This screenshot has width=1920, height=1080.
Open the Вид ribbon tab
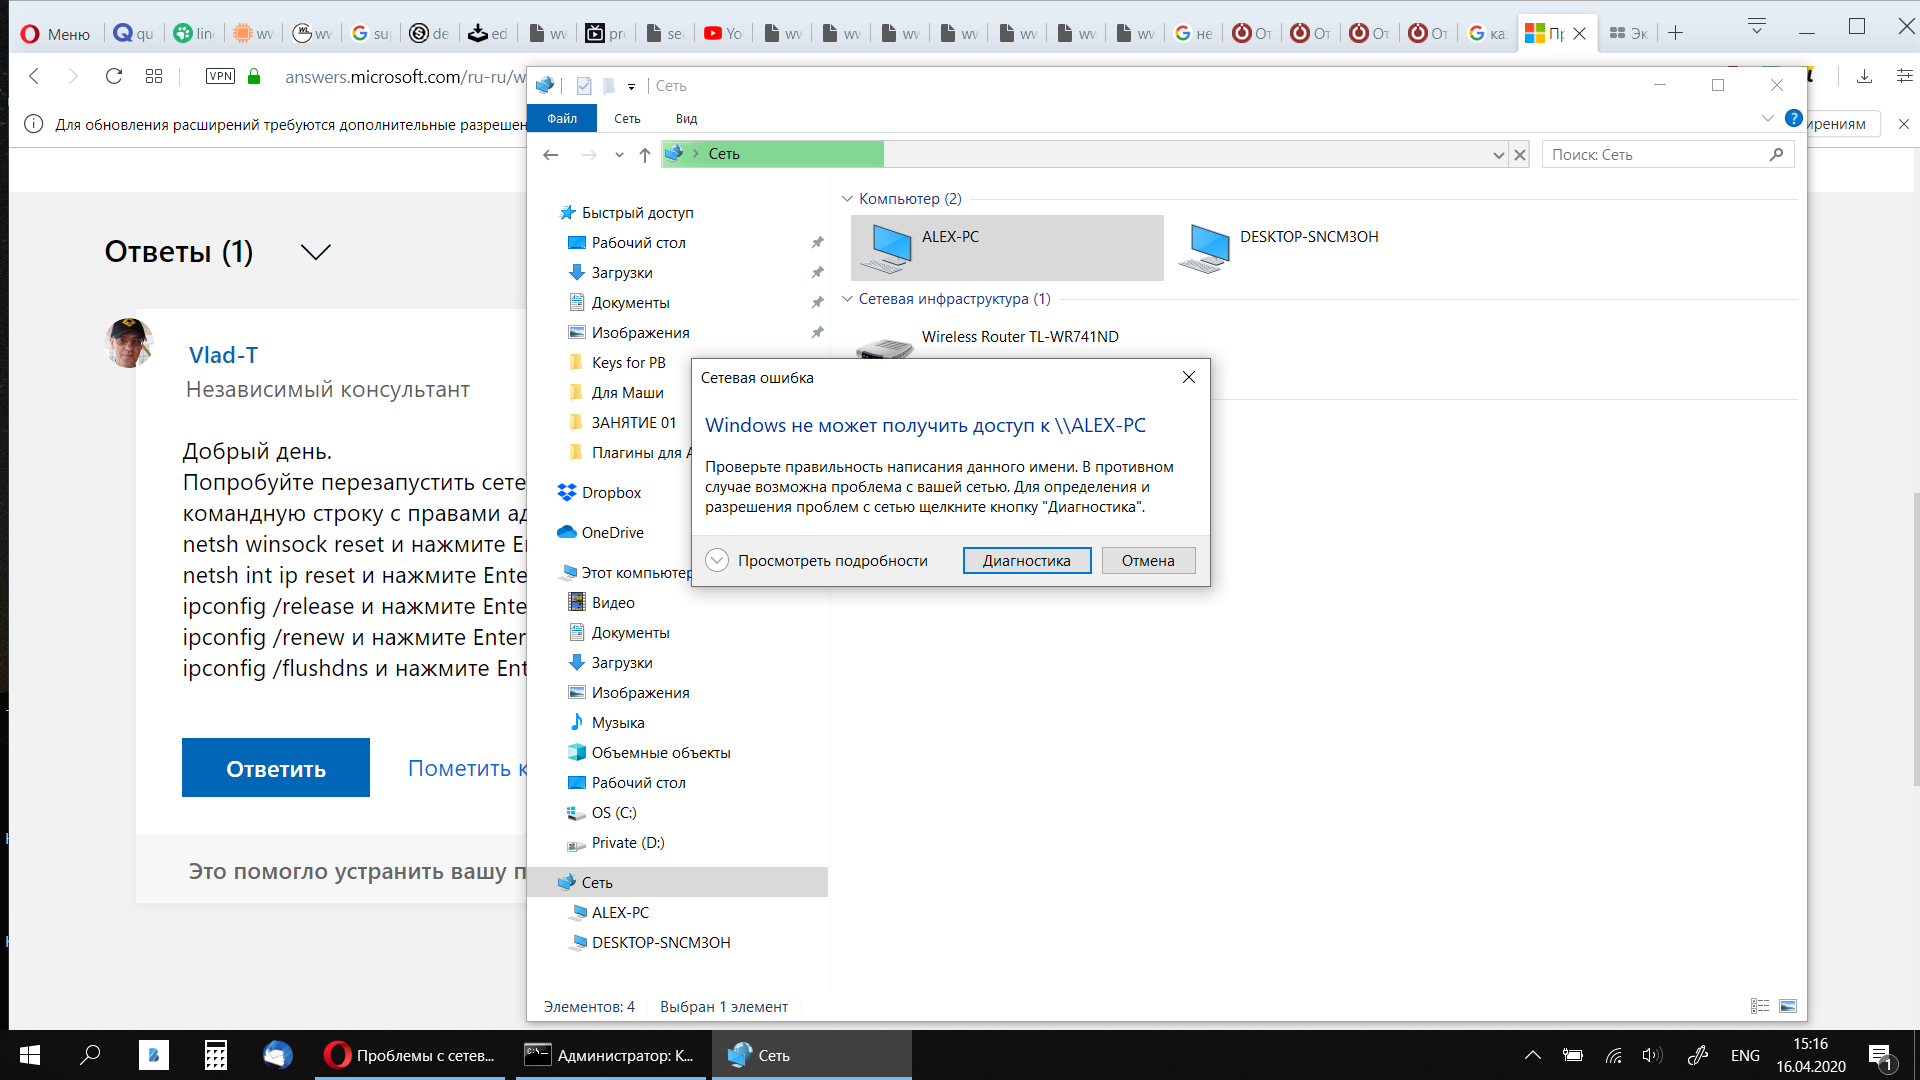[686, 118]
